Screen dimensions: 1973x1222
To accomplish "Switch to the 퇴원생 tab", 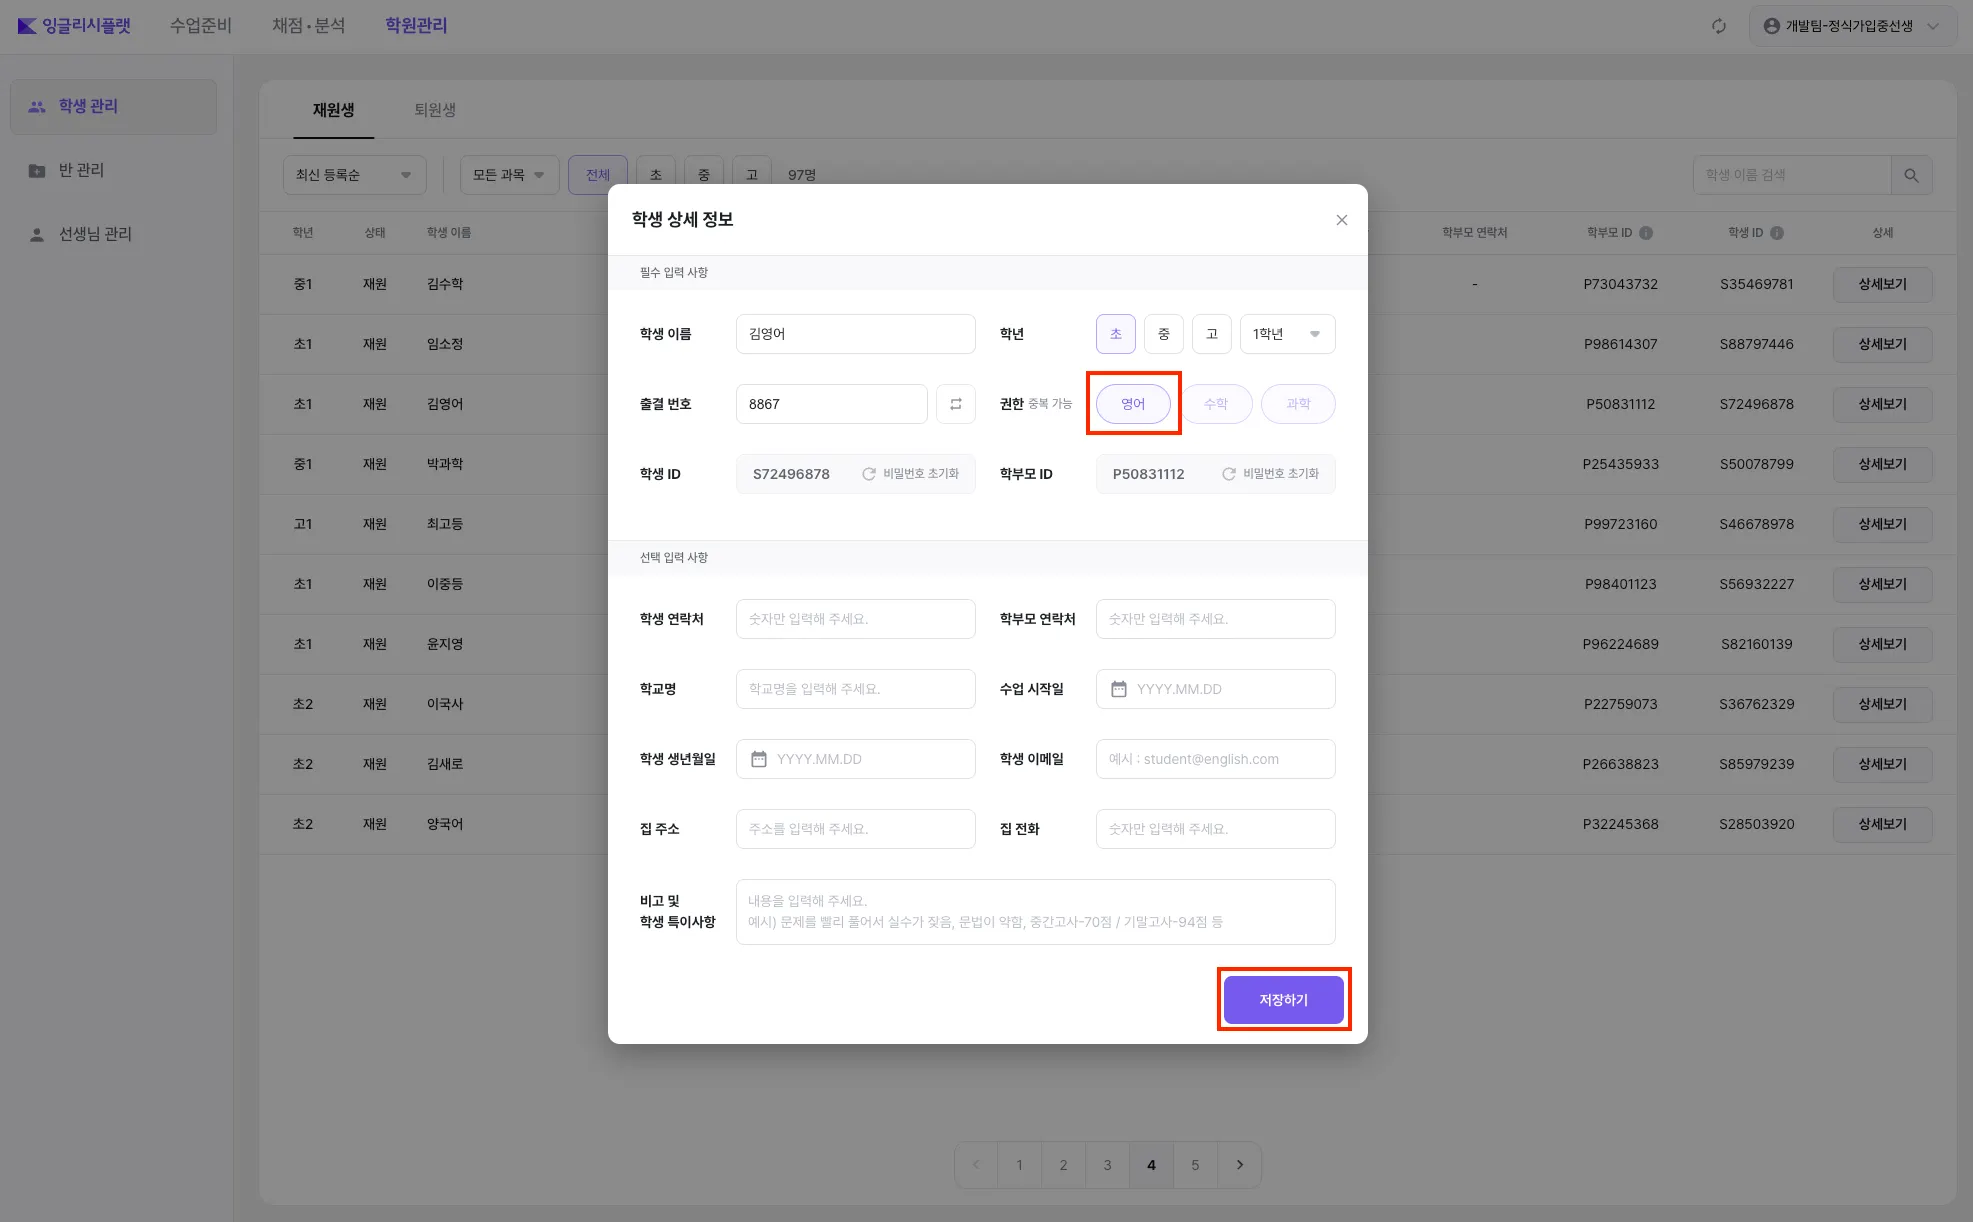I will (x=435, y=110).
